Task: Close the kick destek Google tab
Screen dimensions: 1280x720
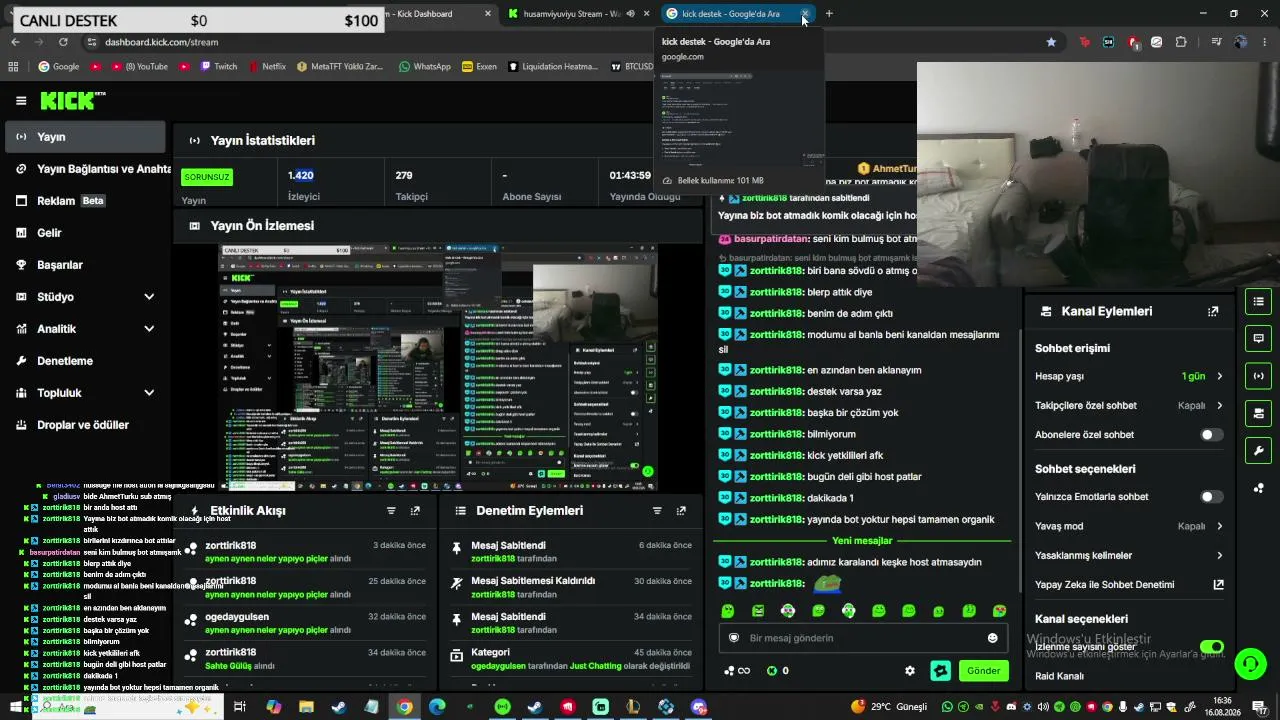Action: tap(805, 14)
